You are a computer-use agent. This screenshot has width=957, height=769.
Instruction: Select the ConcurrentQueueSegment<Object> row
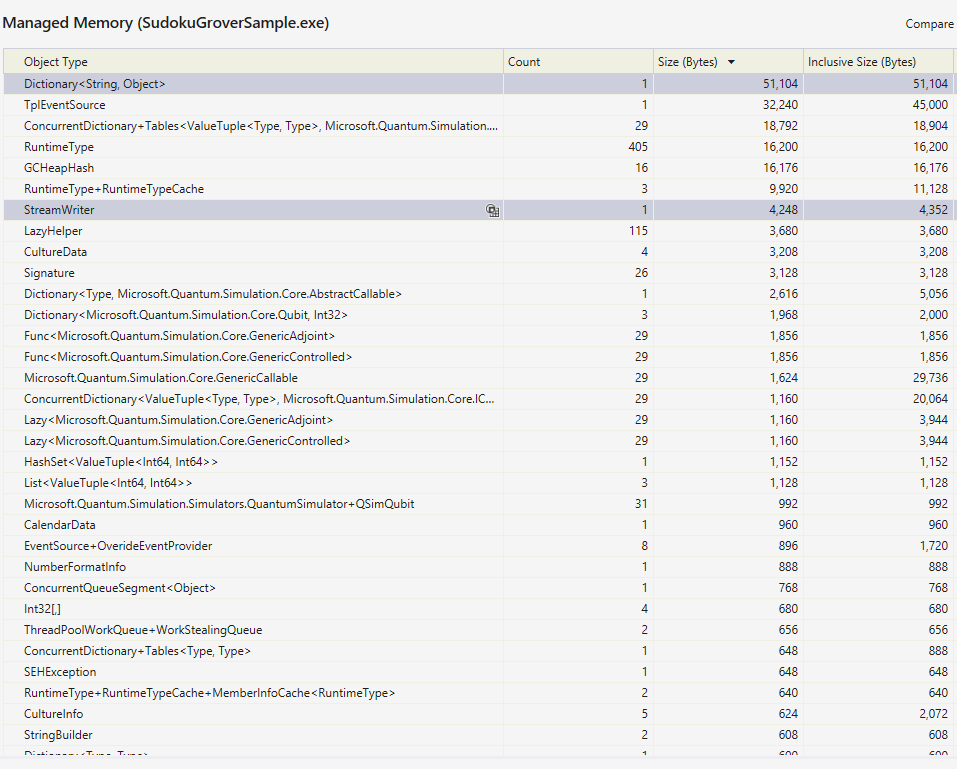point(478,588)
